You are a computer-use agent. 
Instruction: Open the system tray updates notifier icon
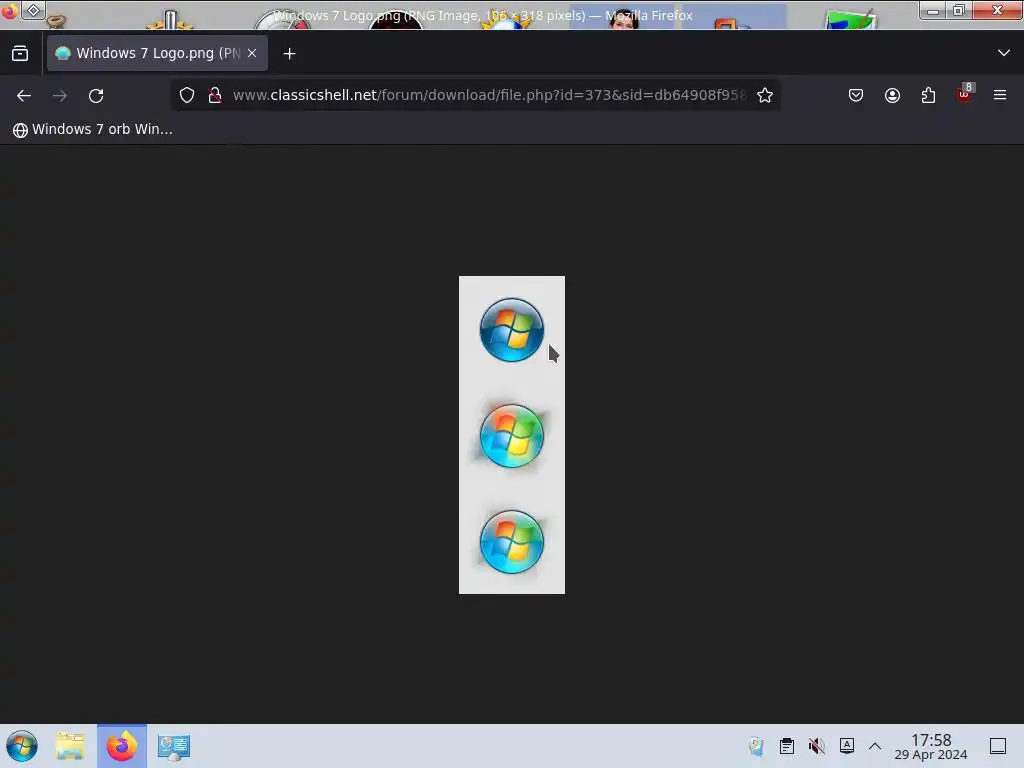click(x=756, y=746)
